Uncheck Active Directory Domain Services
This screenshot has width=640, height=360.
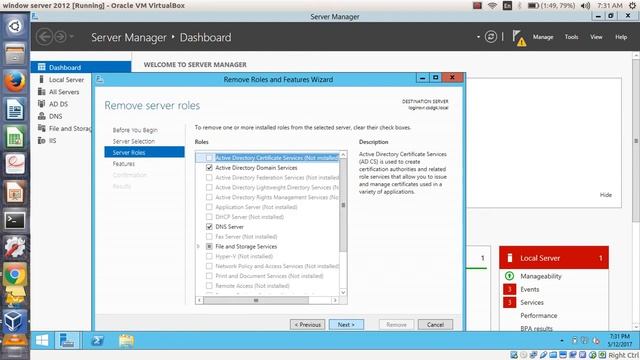coord(209,167)
